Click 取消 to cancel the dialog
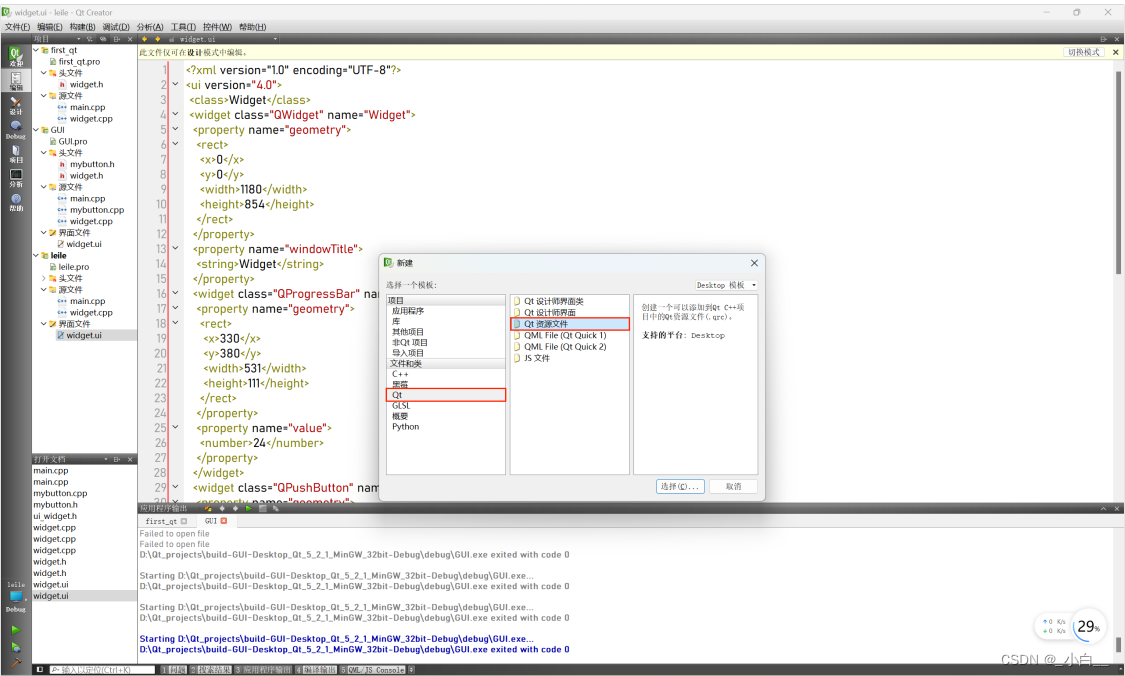The height and width of the screenshot is (676, 1125). tap(733, 487)
